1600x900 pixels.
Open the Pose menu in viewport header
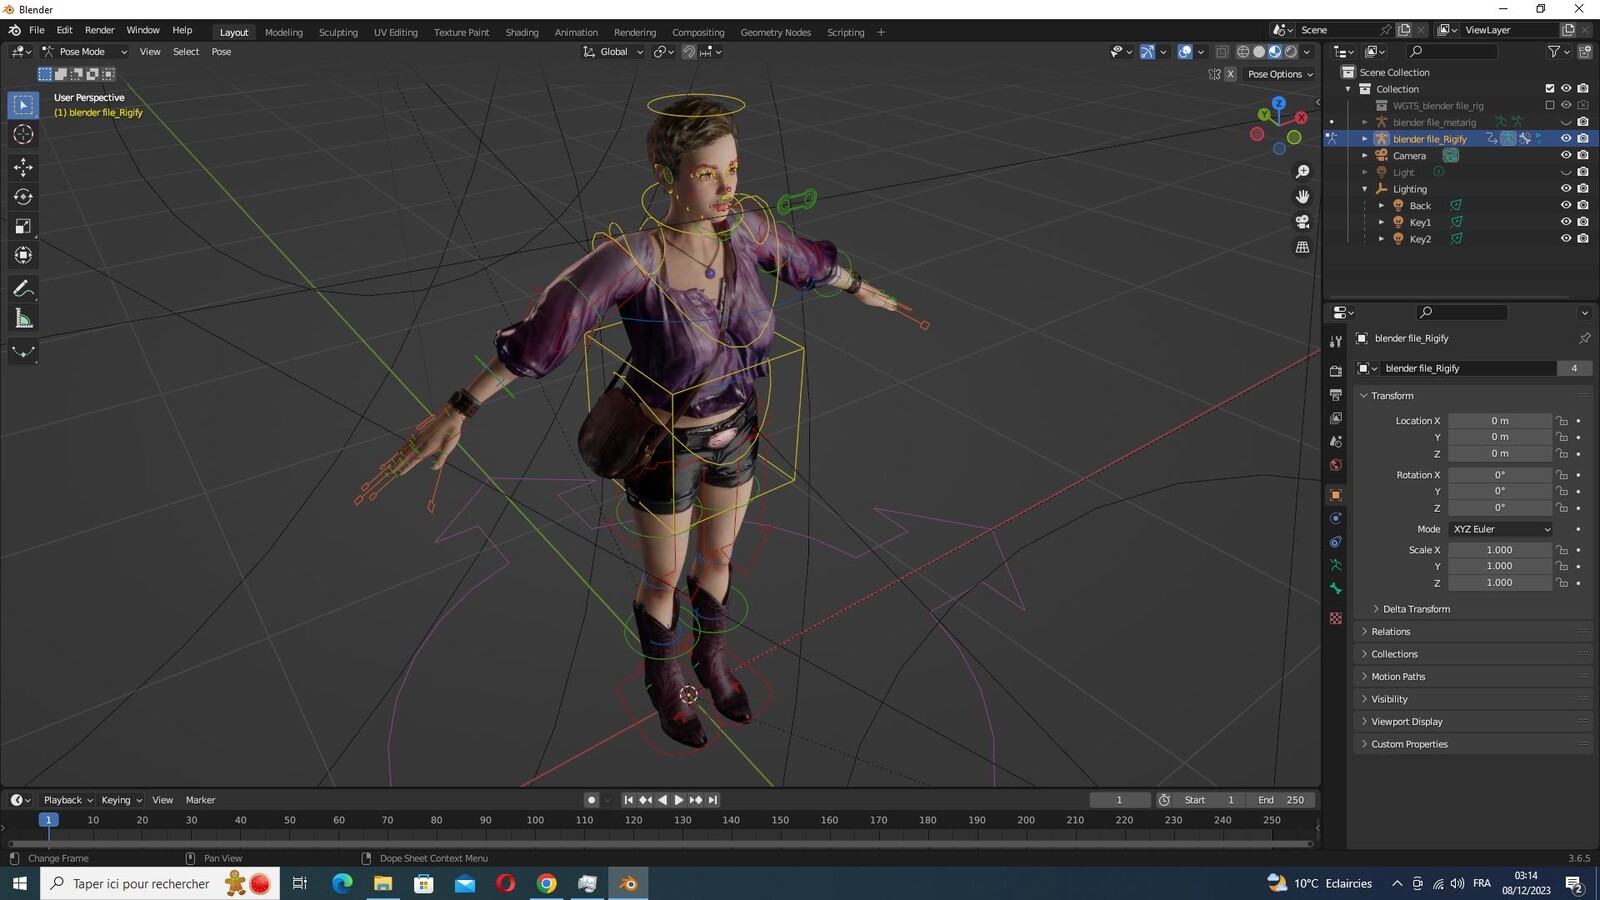tap(221, 52)
